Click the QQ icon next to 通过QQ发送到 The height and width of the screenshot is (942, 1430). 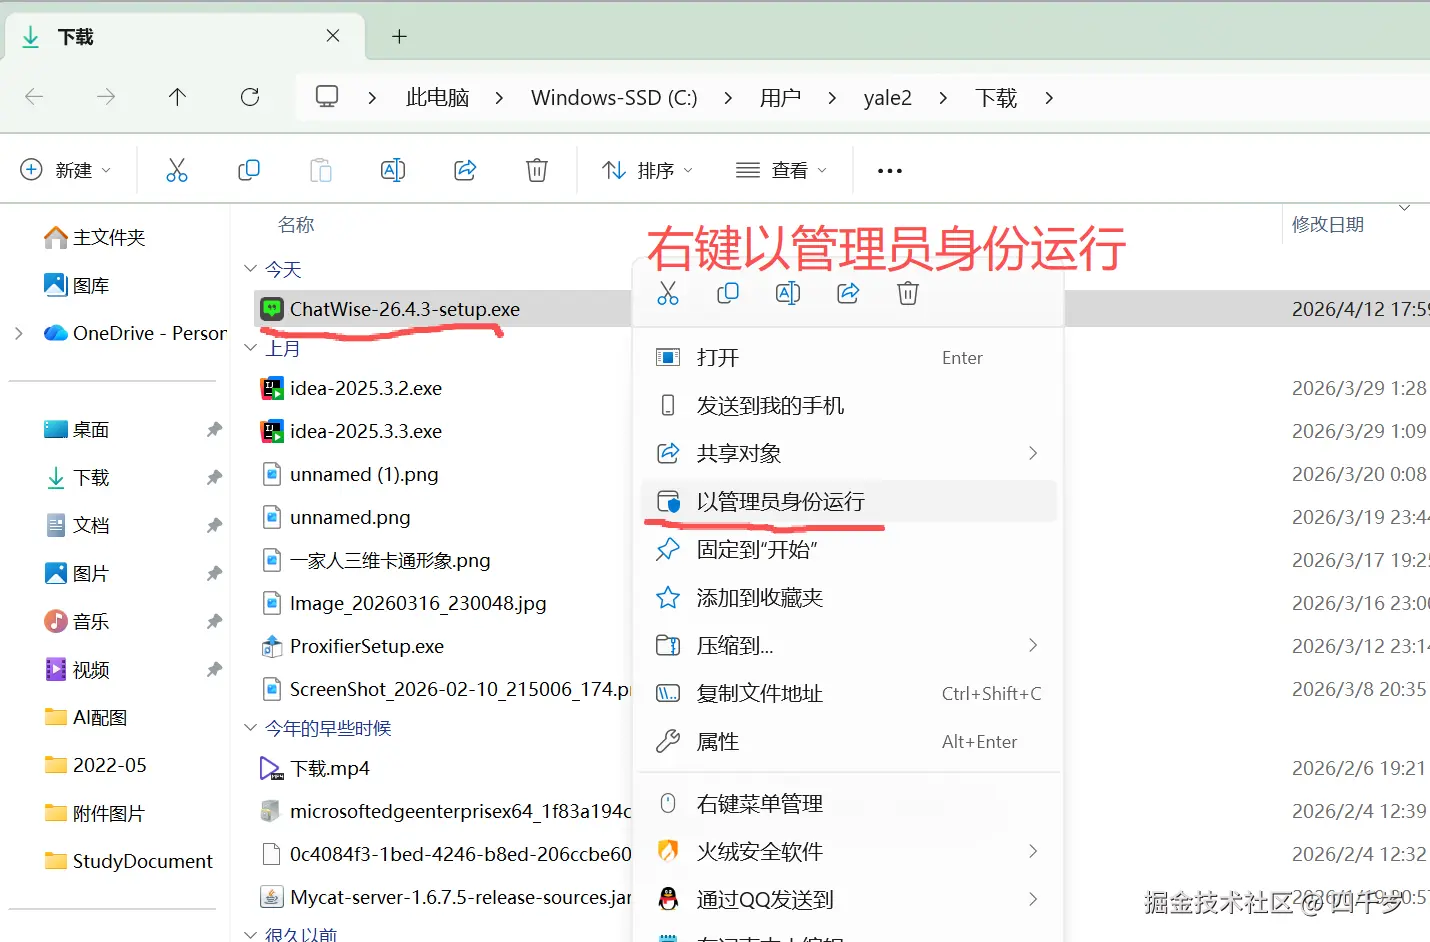(x=668, y=898)
